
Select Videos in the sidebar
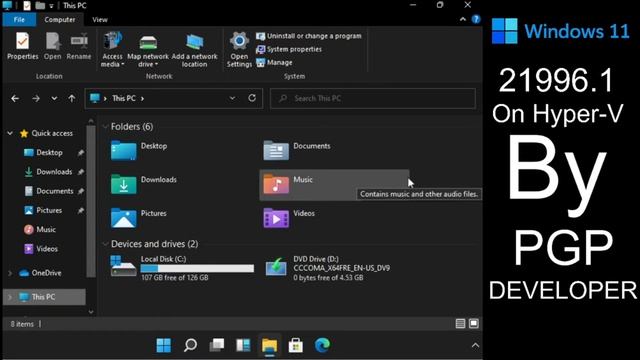point(47,249)
